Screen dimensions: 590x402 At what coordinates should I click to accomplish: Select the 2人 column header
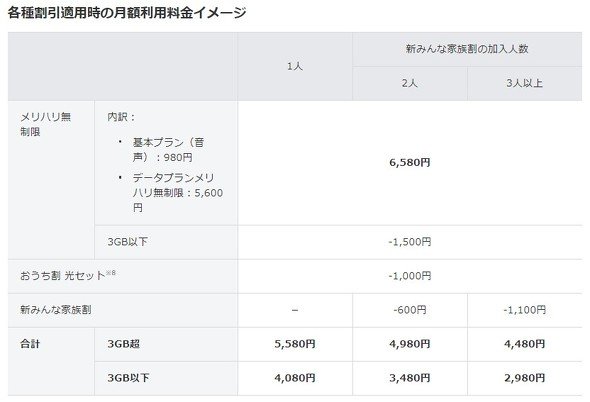[x=409, y=83]
